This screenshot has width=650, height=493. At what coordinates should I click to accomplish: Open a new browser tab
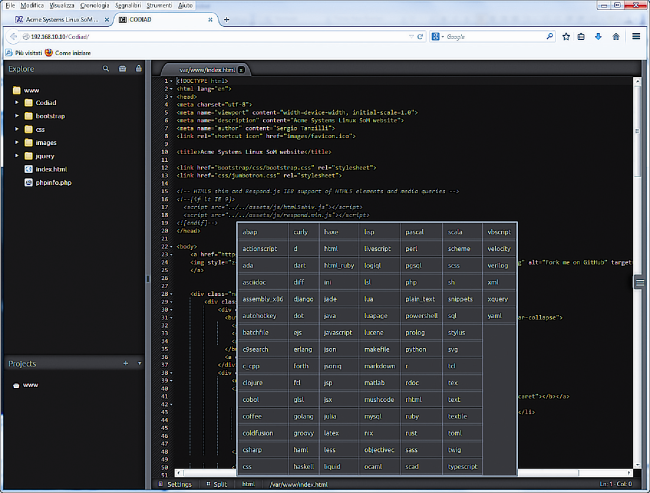coord(226,19)
